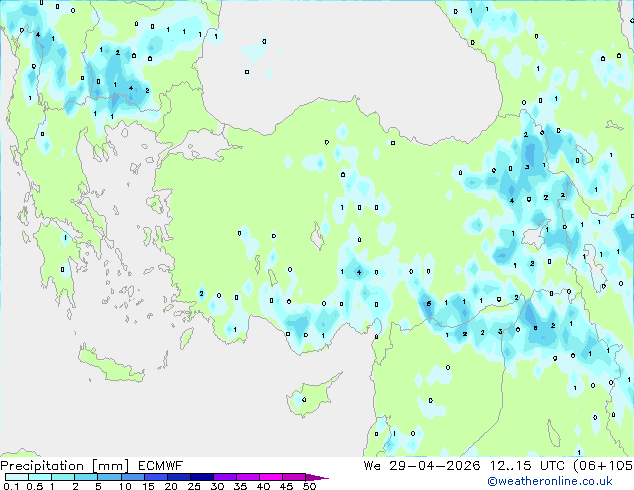Click the 45 mm legend color swatch
634x490 pixels.
point(294,477)
